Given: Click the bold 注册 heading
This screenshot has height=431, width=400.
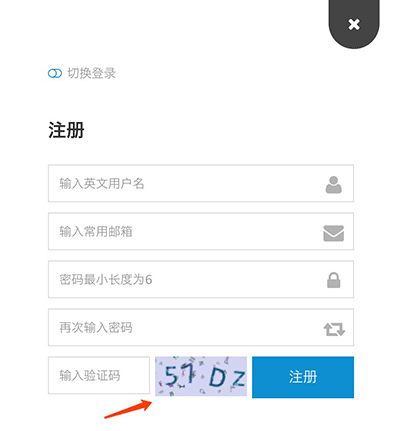Looking at the screenshot, I should (x=66, y=130).
